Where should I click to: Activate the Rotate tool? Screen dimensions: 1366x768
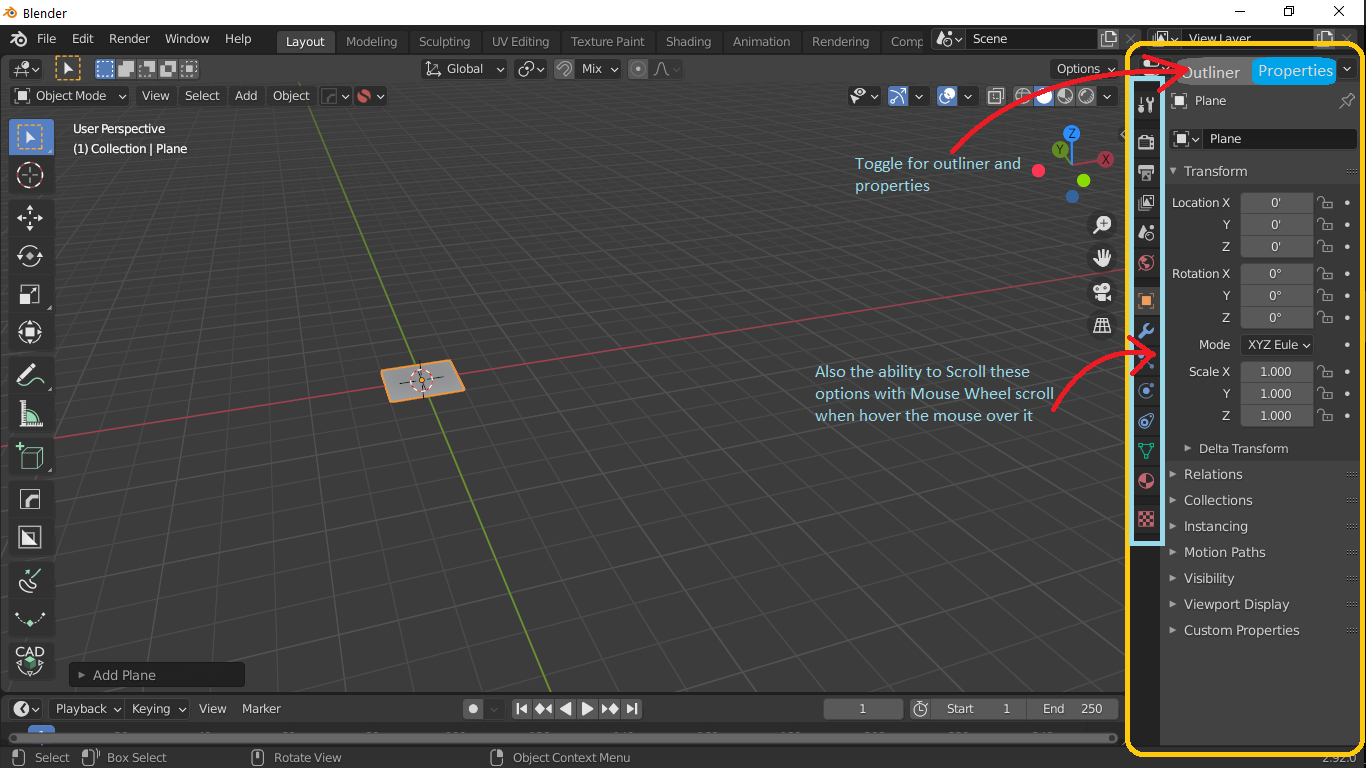point(31,256)
